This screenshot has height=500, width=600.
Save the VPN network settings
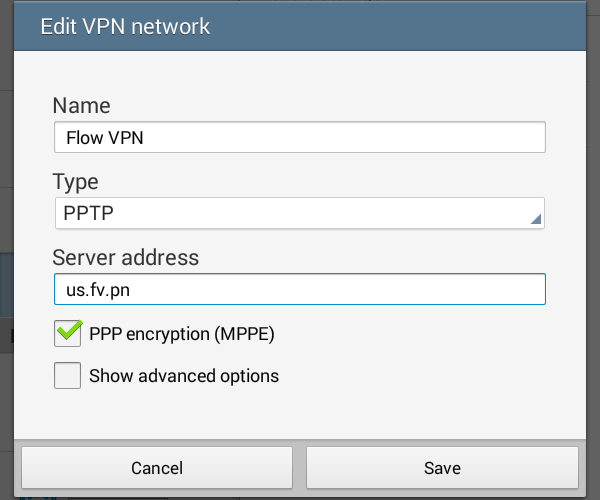442,467
